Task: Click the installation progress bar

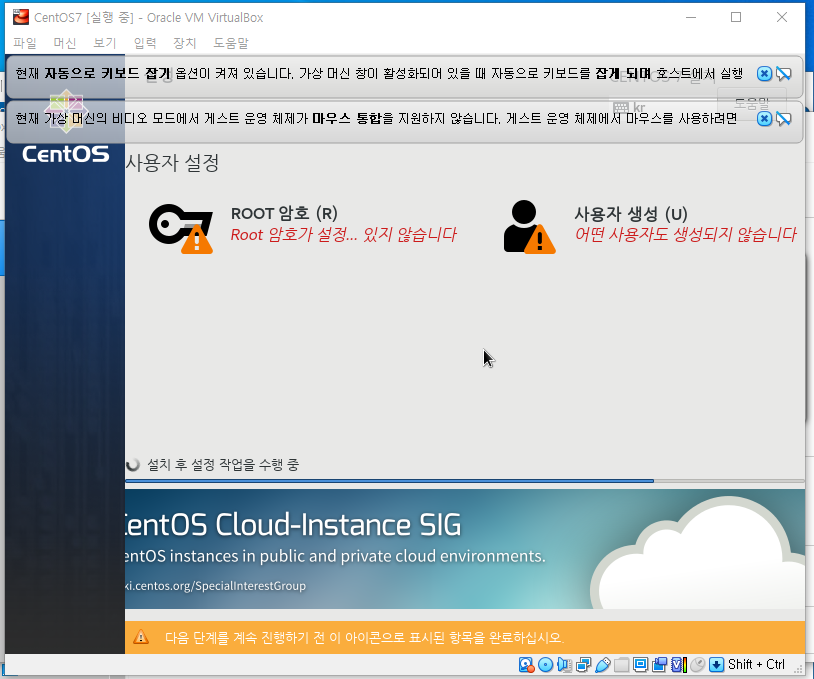Action: (x=465, y=481)
